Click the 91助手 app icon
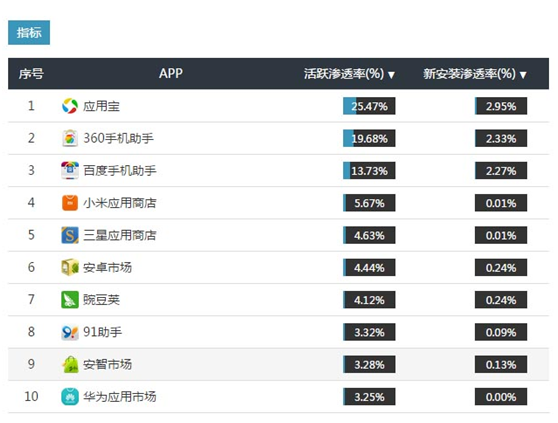Image resolution: width=558 pixels, height=423 pixels. click(70, 332)
